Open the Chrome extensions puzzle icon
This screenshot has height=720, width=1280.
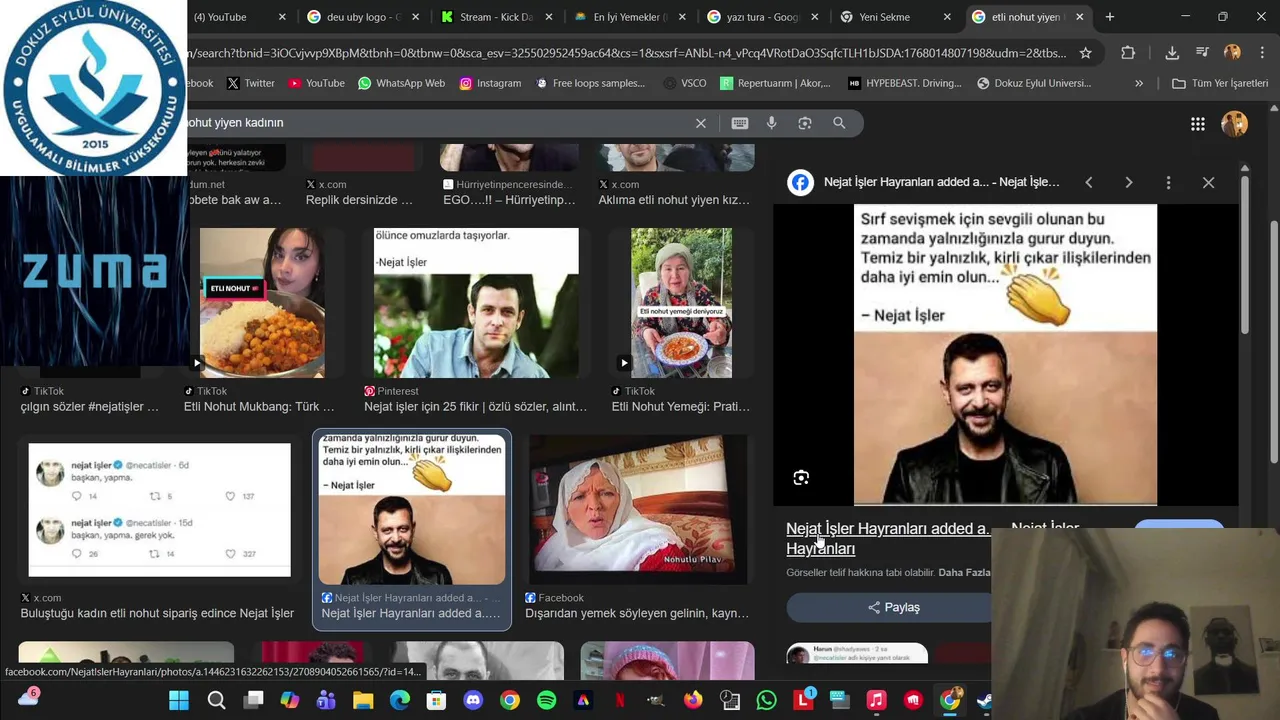(x=1128, y=53)
